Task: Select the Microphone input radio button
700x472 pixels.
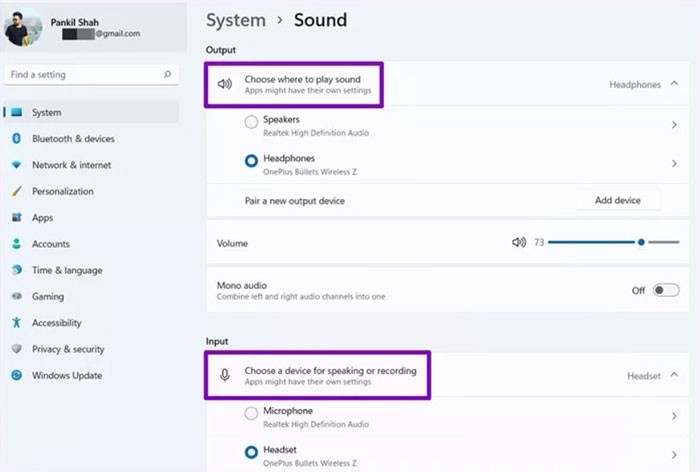Action: tap(251, 415)
